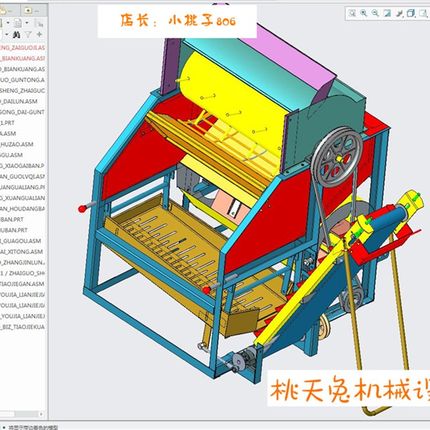The height and width of the screenshot is (430, 430).
Task: Select tree item containing 1 / ZHAIGUO_SH
Action: point(22,273)
